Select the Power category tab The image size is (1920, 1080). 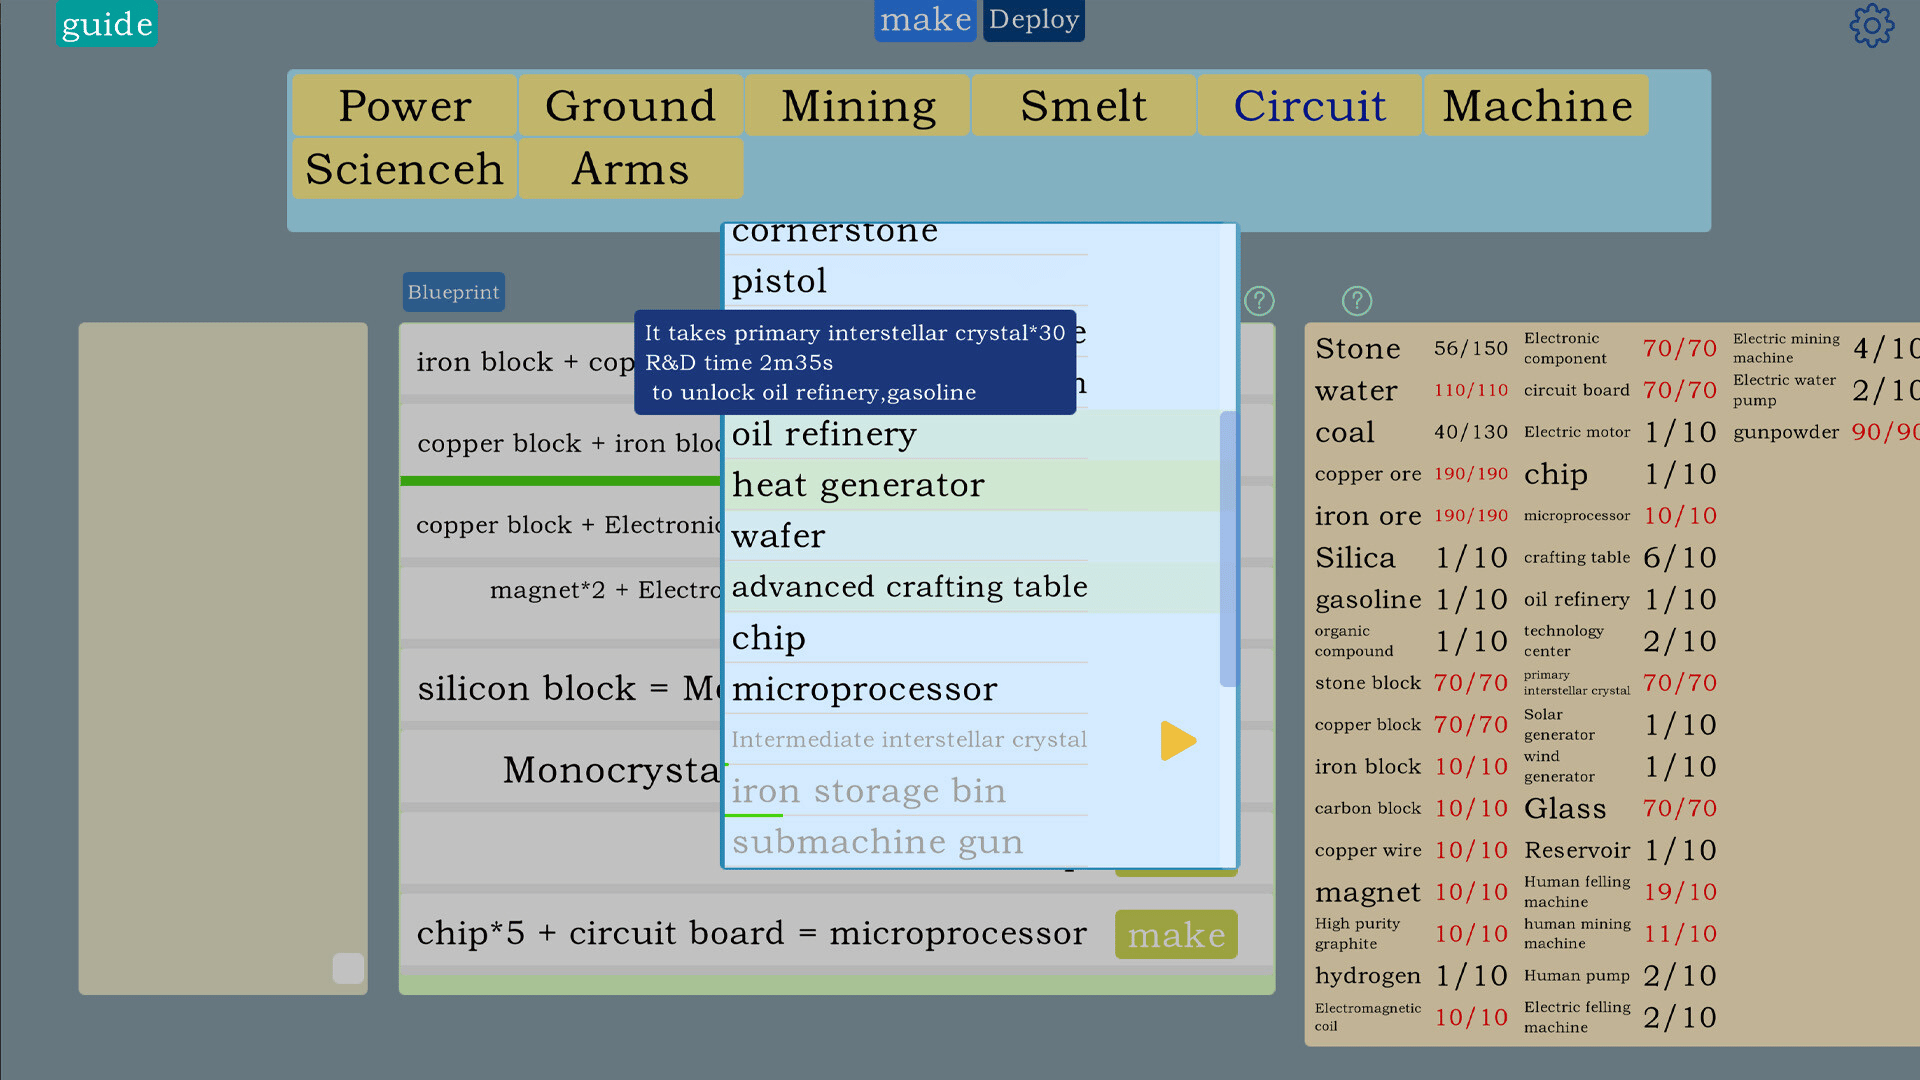click(404, 106)
